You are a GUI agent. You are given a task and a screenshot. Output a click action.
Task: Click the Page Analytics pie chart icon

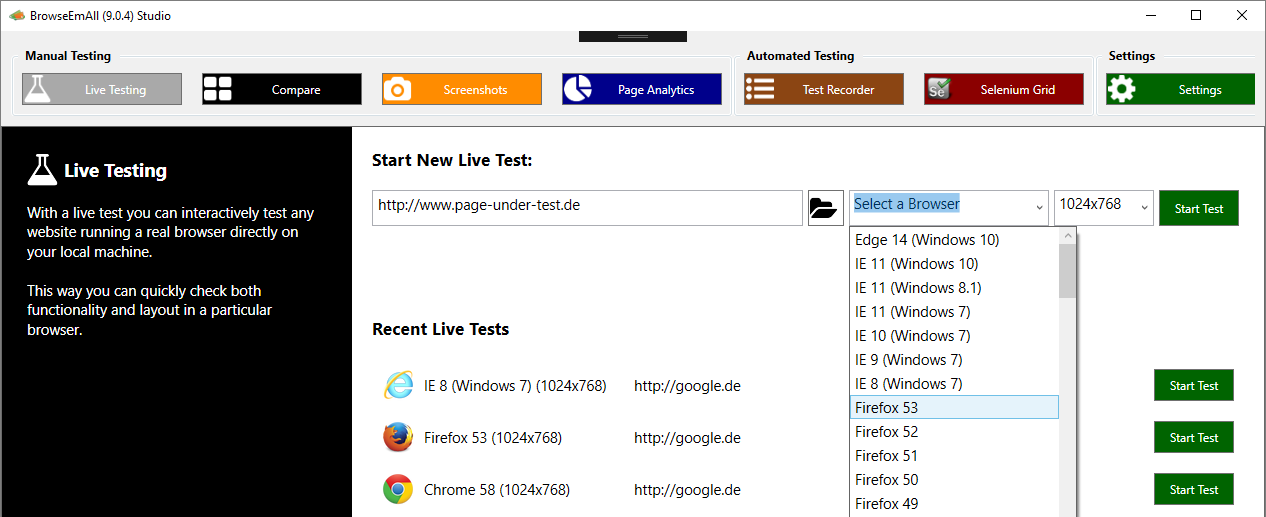(577, 89)
